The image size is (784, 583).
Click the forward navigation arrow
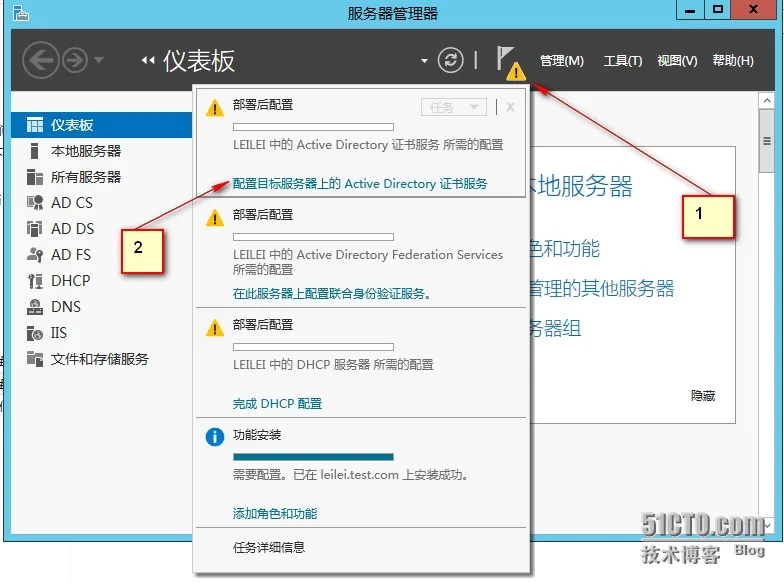tap(75, 60)
